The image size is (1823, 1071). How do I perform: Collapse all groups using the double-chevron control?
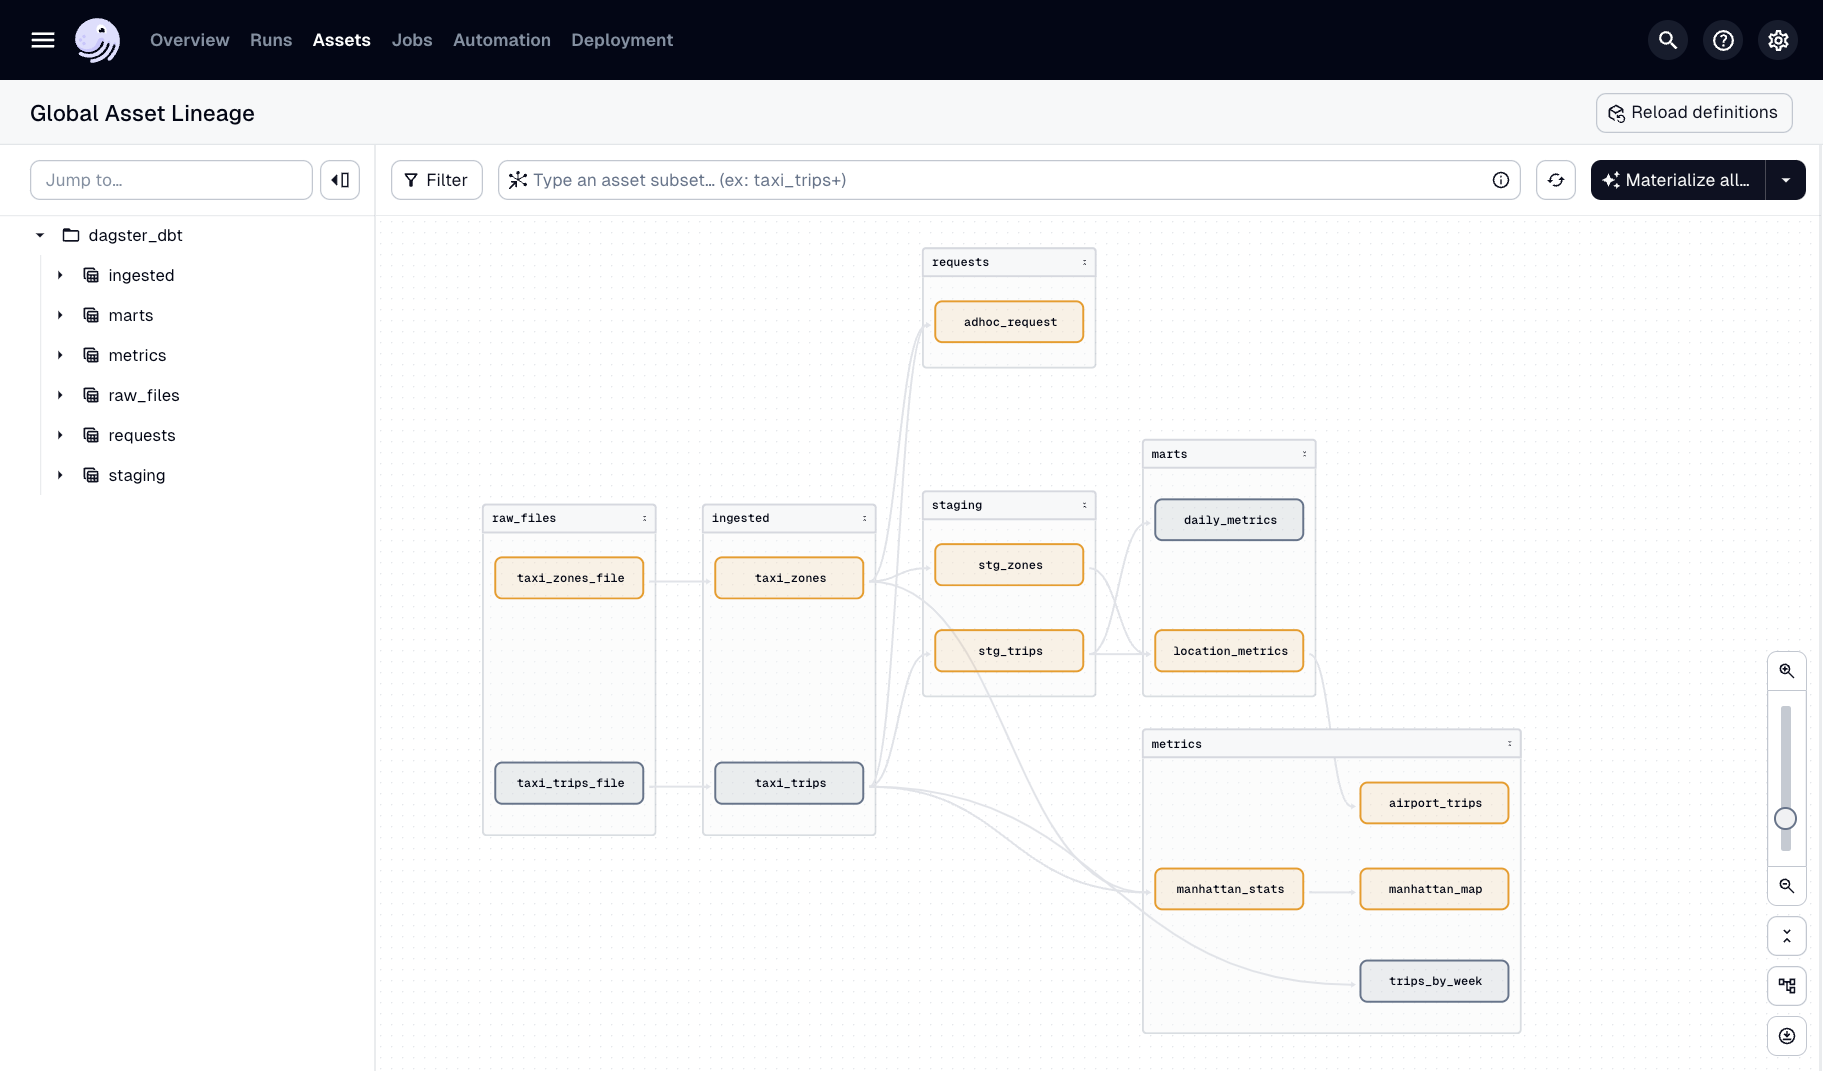(1787, 936)
